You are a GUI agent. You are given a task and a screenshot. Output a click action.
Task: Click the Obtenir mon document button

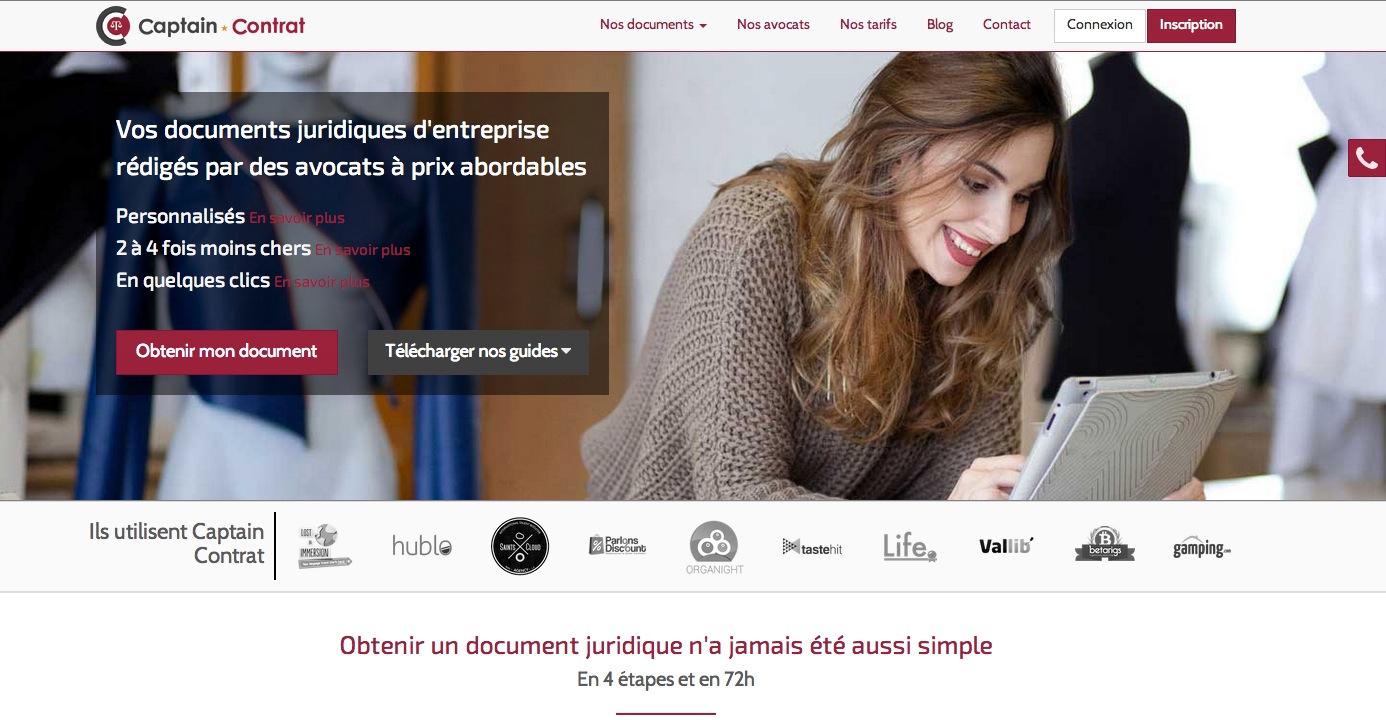tap(227, 352)
